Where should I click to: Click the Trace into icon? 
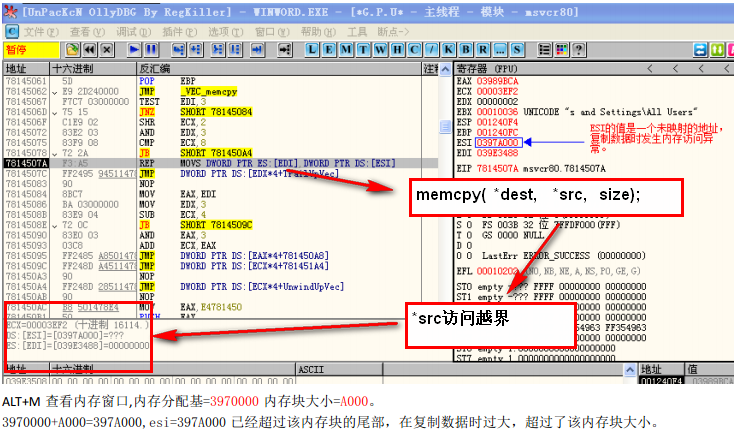coord(218,50)
